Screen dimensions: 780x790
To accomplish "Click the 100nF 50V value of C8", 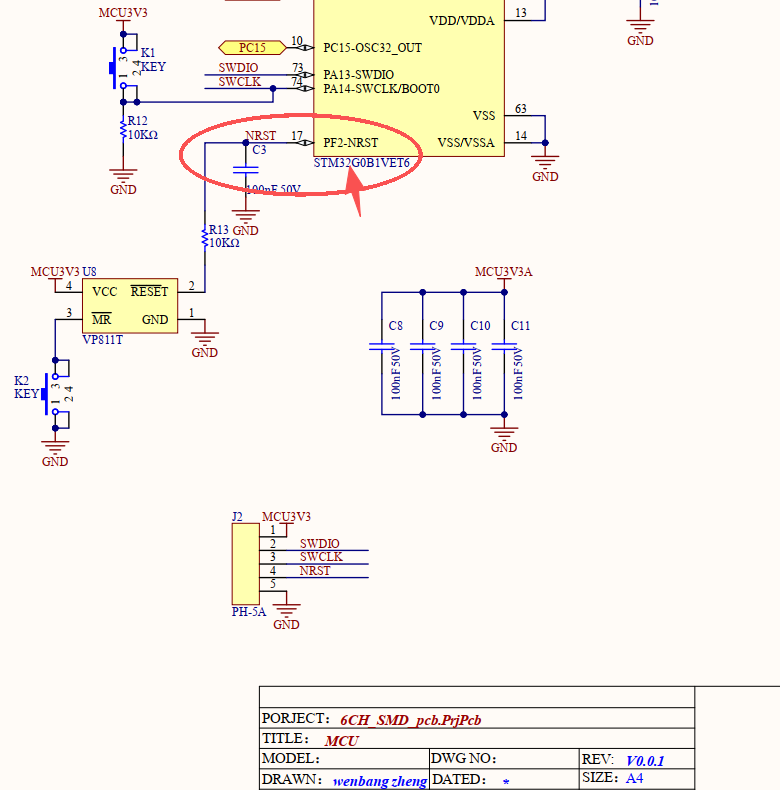I will pyautogui.click(x=396, y=374).
